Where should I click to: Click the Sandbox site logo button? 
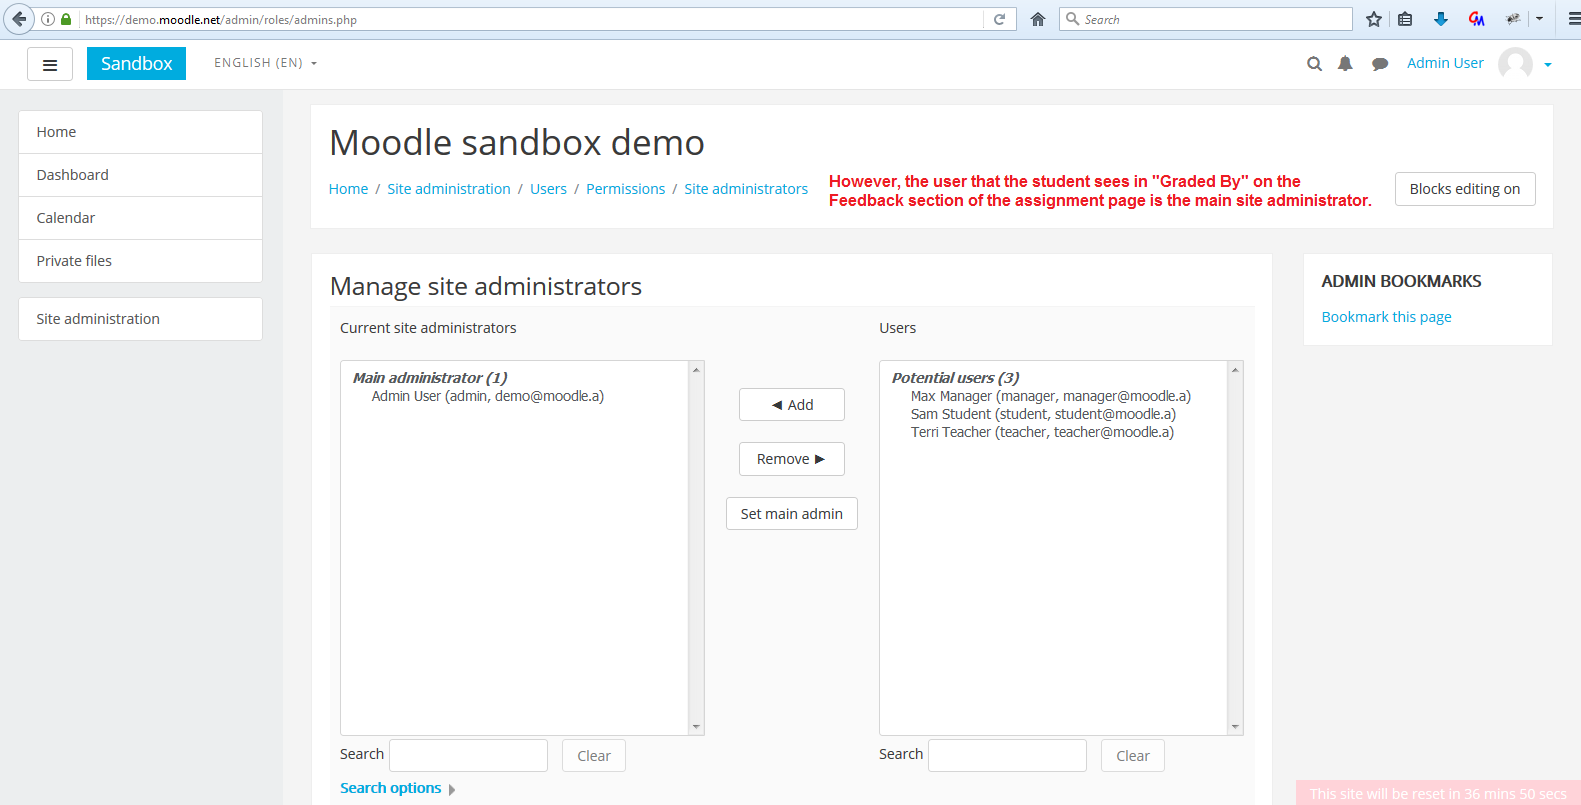click(x=136, y=63)
